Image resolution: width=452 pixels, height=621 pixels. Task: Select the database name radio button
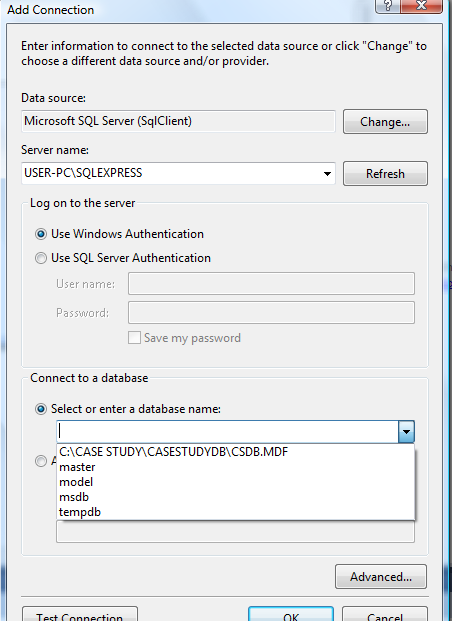coord(41,409)
